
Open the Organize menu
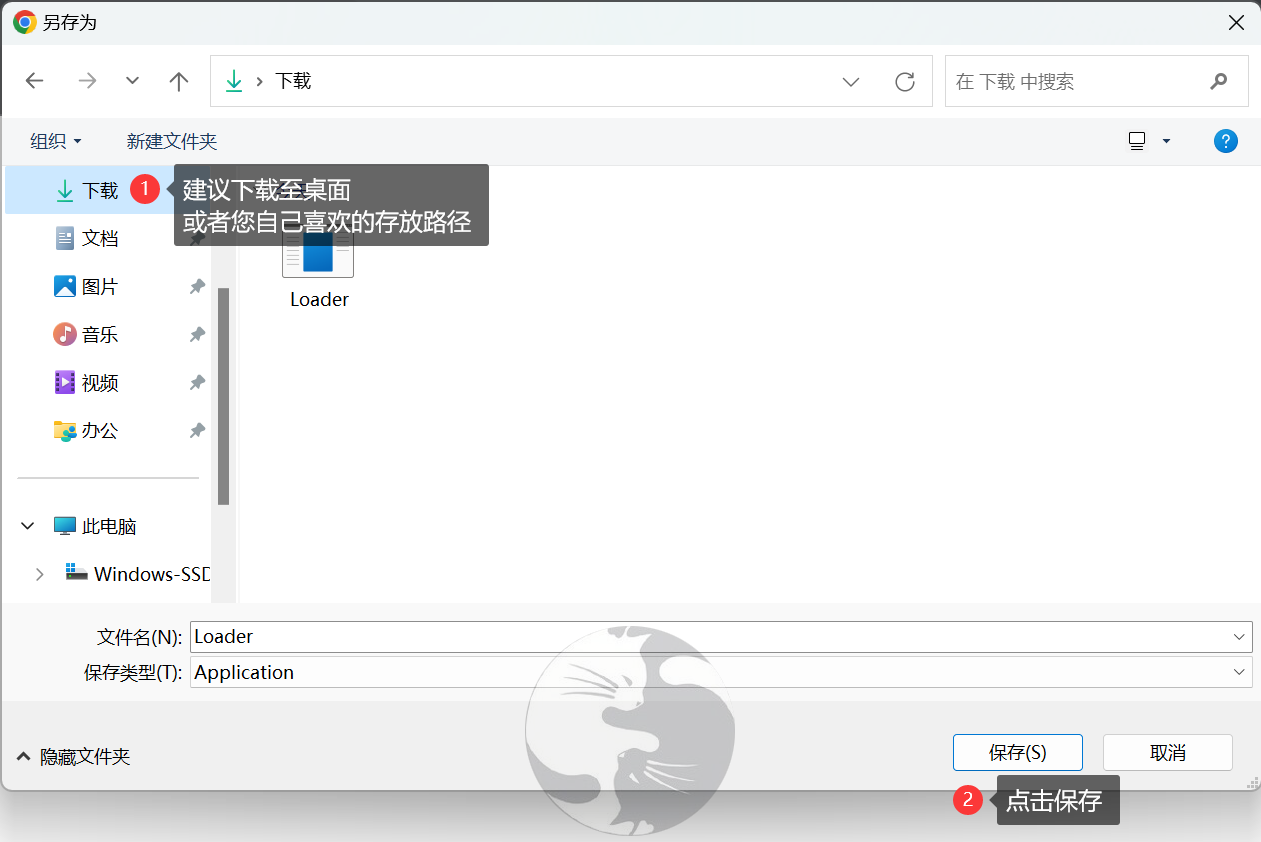tap(56, 141)
